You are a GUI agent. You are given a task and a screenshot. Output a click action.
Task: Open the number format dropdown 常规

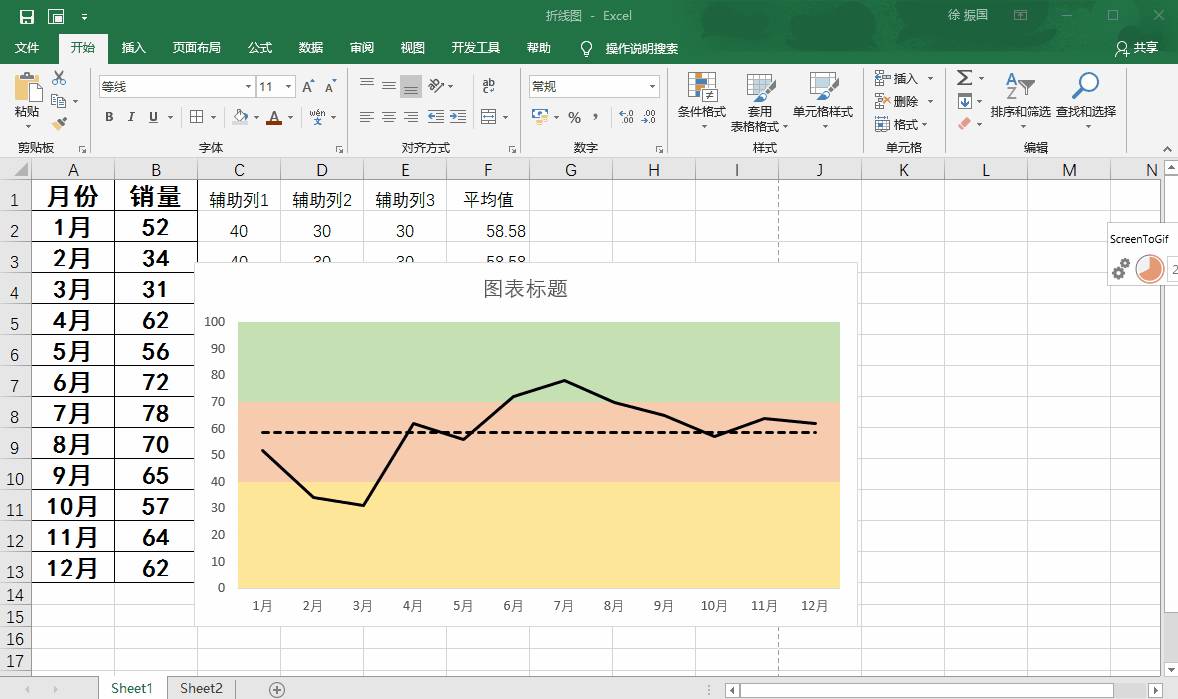click(652, 86)
